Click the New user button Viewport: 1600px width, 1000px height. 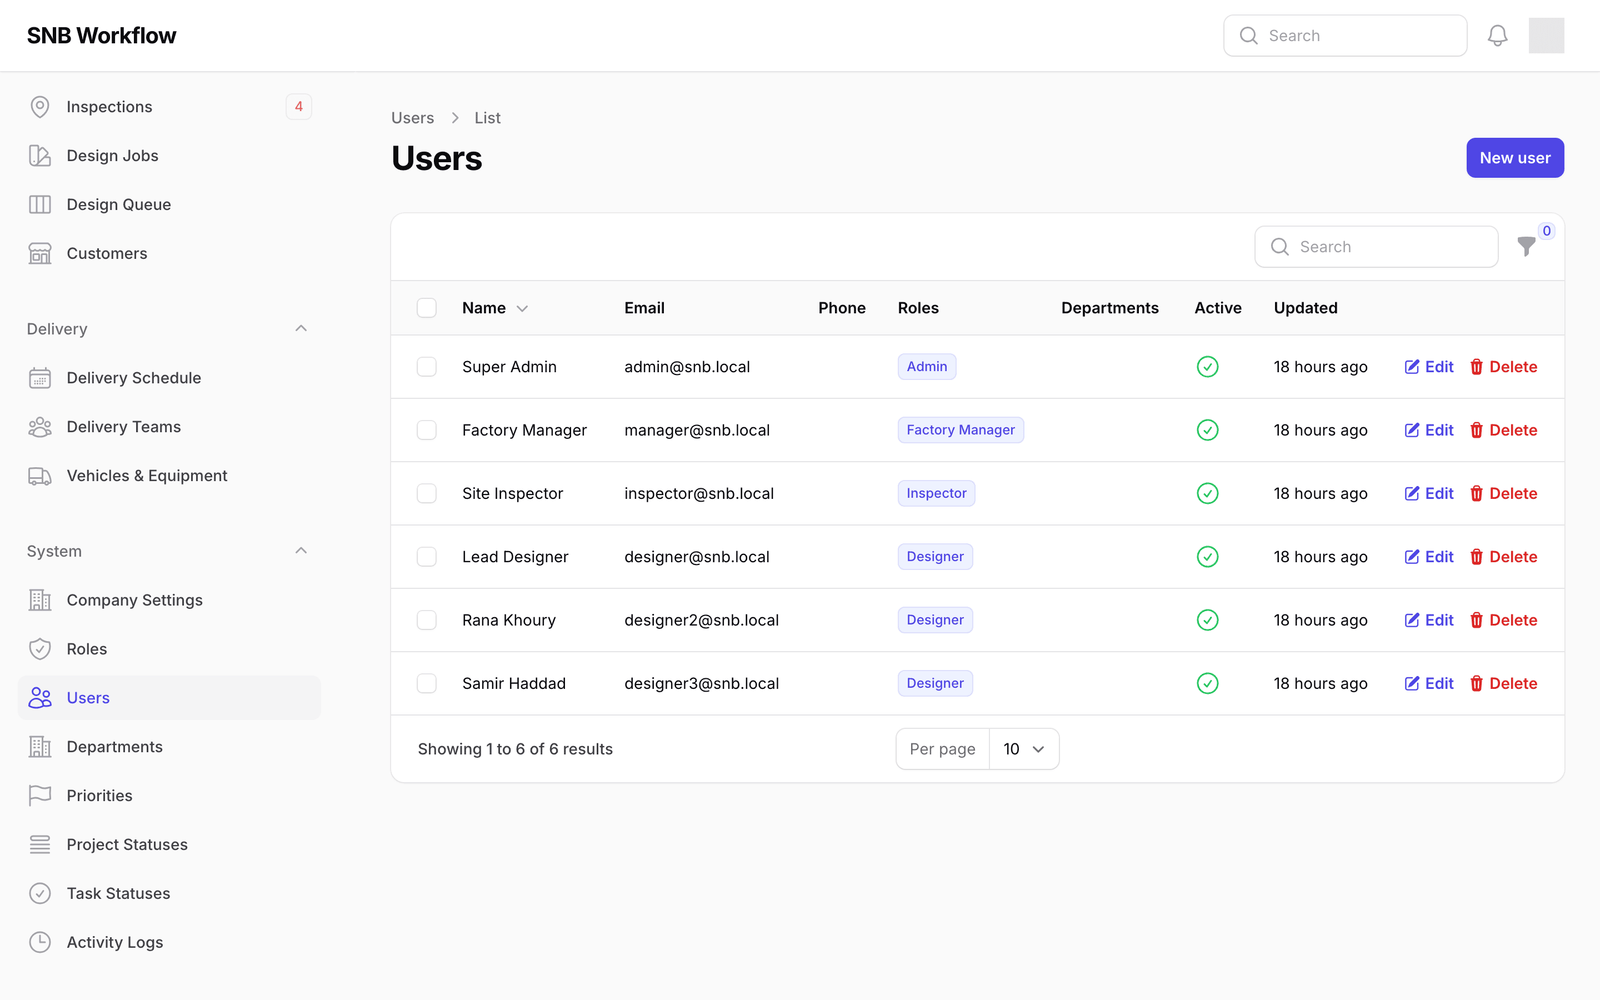[x=1515, y=158]
